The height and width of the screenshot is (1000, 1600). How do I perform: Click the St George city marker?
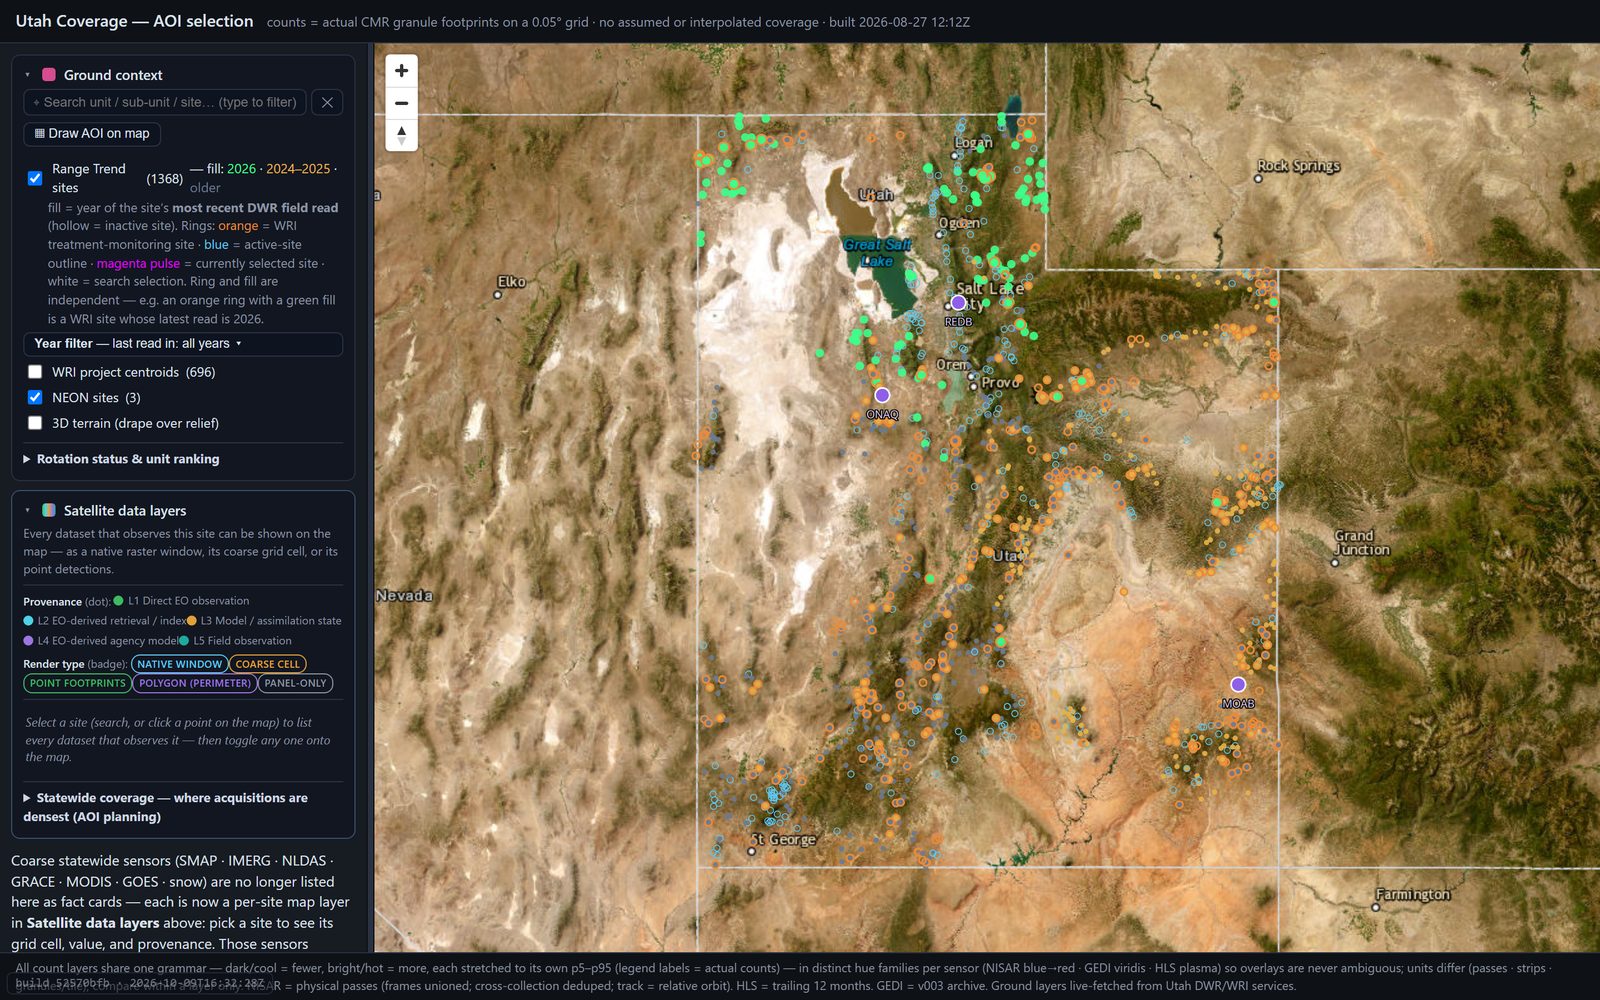752,852
